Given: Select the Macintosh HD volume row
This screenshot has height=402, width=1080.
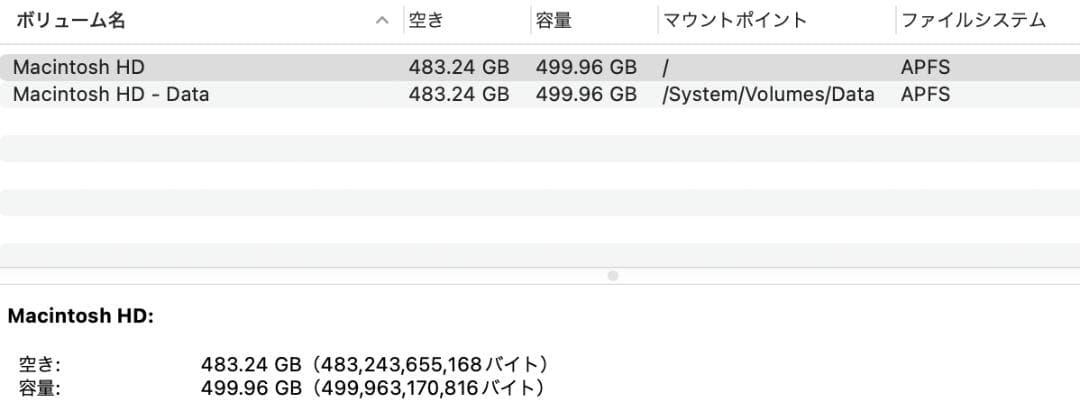Looking at the screenshot, I should pos(540,67).
